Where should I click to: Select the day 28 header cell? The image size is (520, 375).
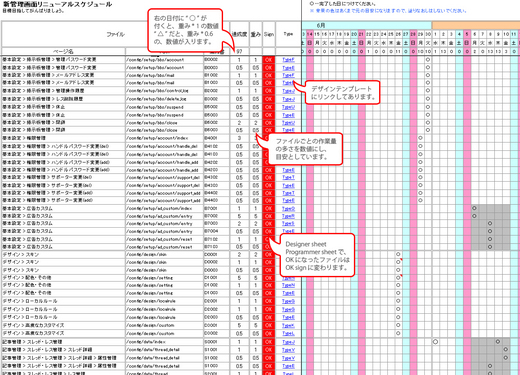click(x=413, y=34)
